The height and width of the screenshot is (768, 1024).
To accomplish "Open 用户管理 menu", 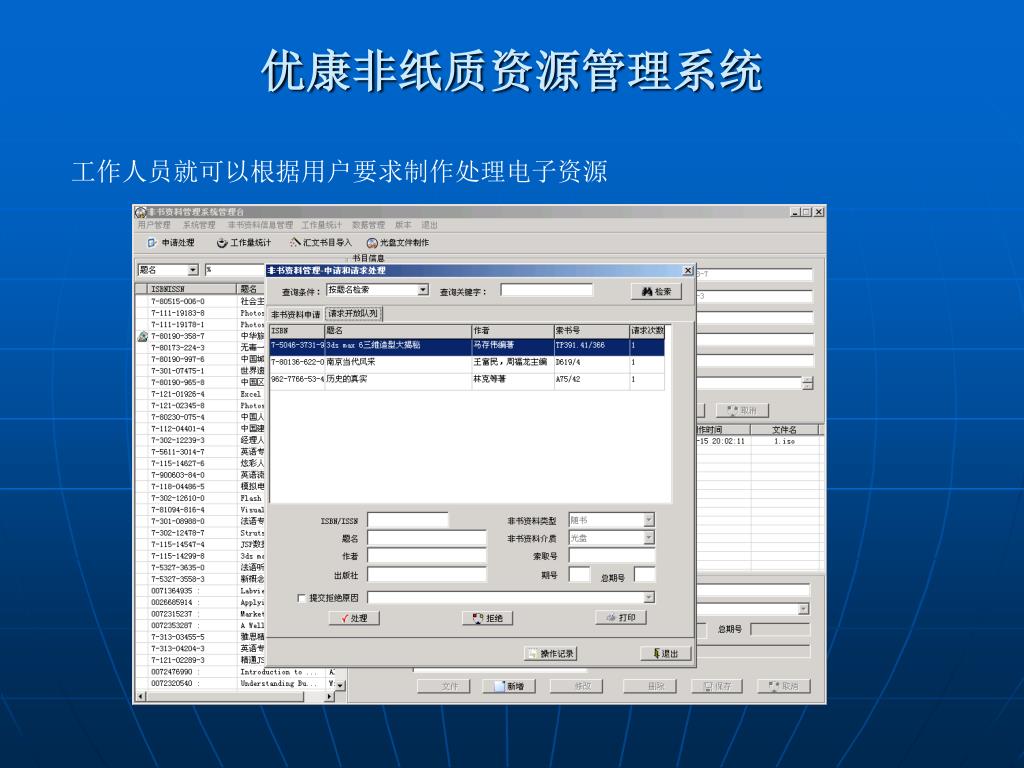I will coord(154,225).
